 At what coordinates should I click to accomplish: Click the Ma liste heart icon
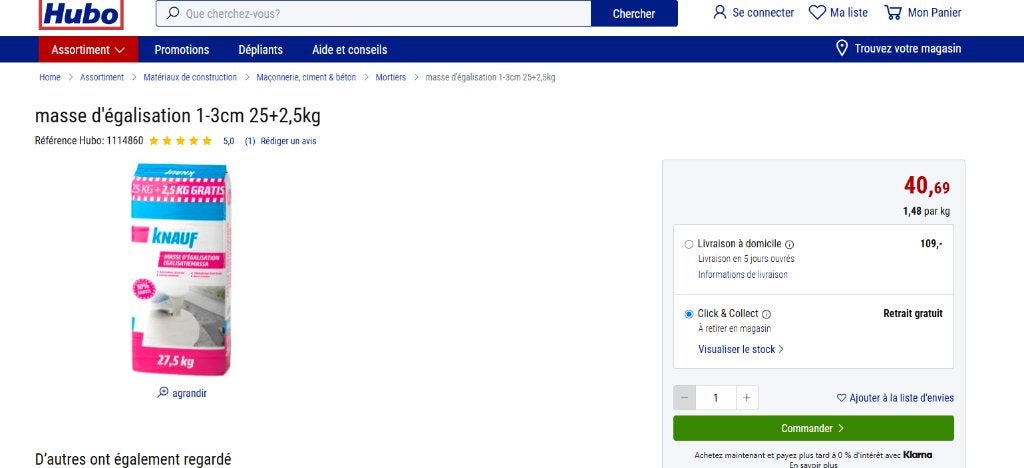point(817,12)
